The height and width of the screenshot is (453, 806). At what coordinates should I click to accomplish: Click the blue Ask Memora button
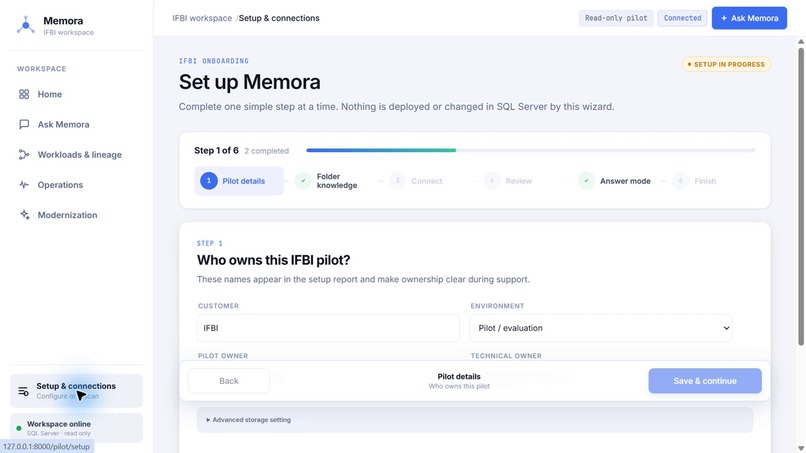click(749, 18)
